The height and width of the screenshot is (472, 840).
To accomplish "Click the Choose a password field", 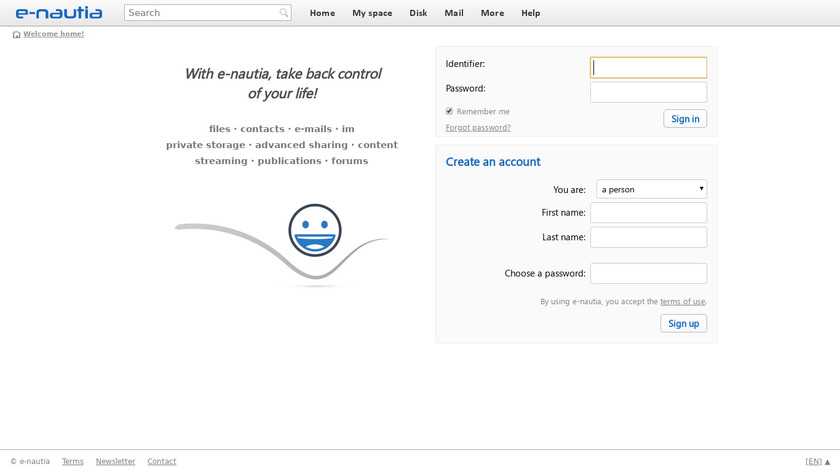I will pyautogui.click(x=648, y=273).
